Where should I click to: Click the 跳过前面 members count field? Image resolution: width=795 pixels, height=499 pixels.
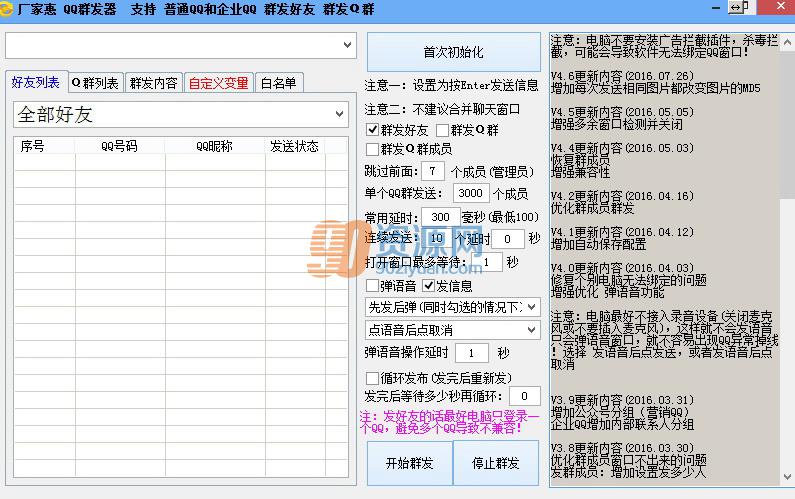point(432,171)
